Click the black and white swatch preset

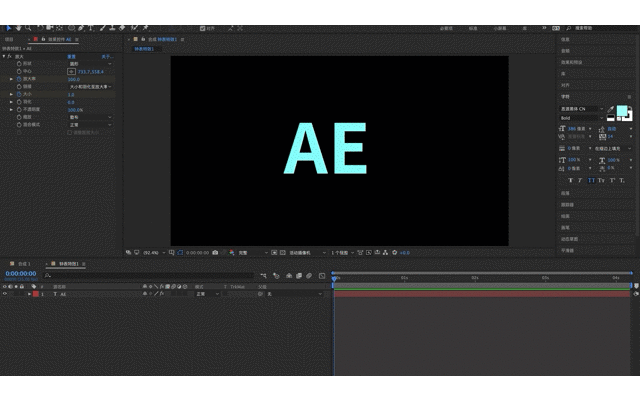point(611,118)
